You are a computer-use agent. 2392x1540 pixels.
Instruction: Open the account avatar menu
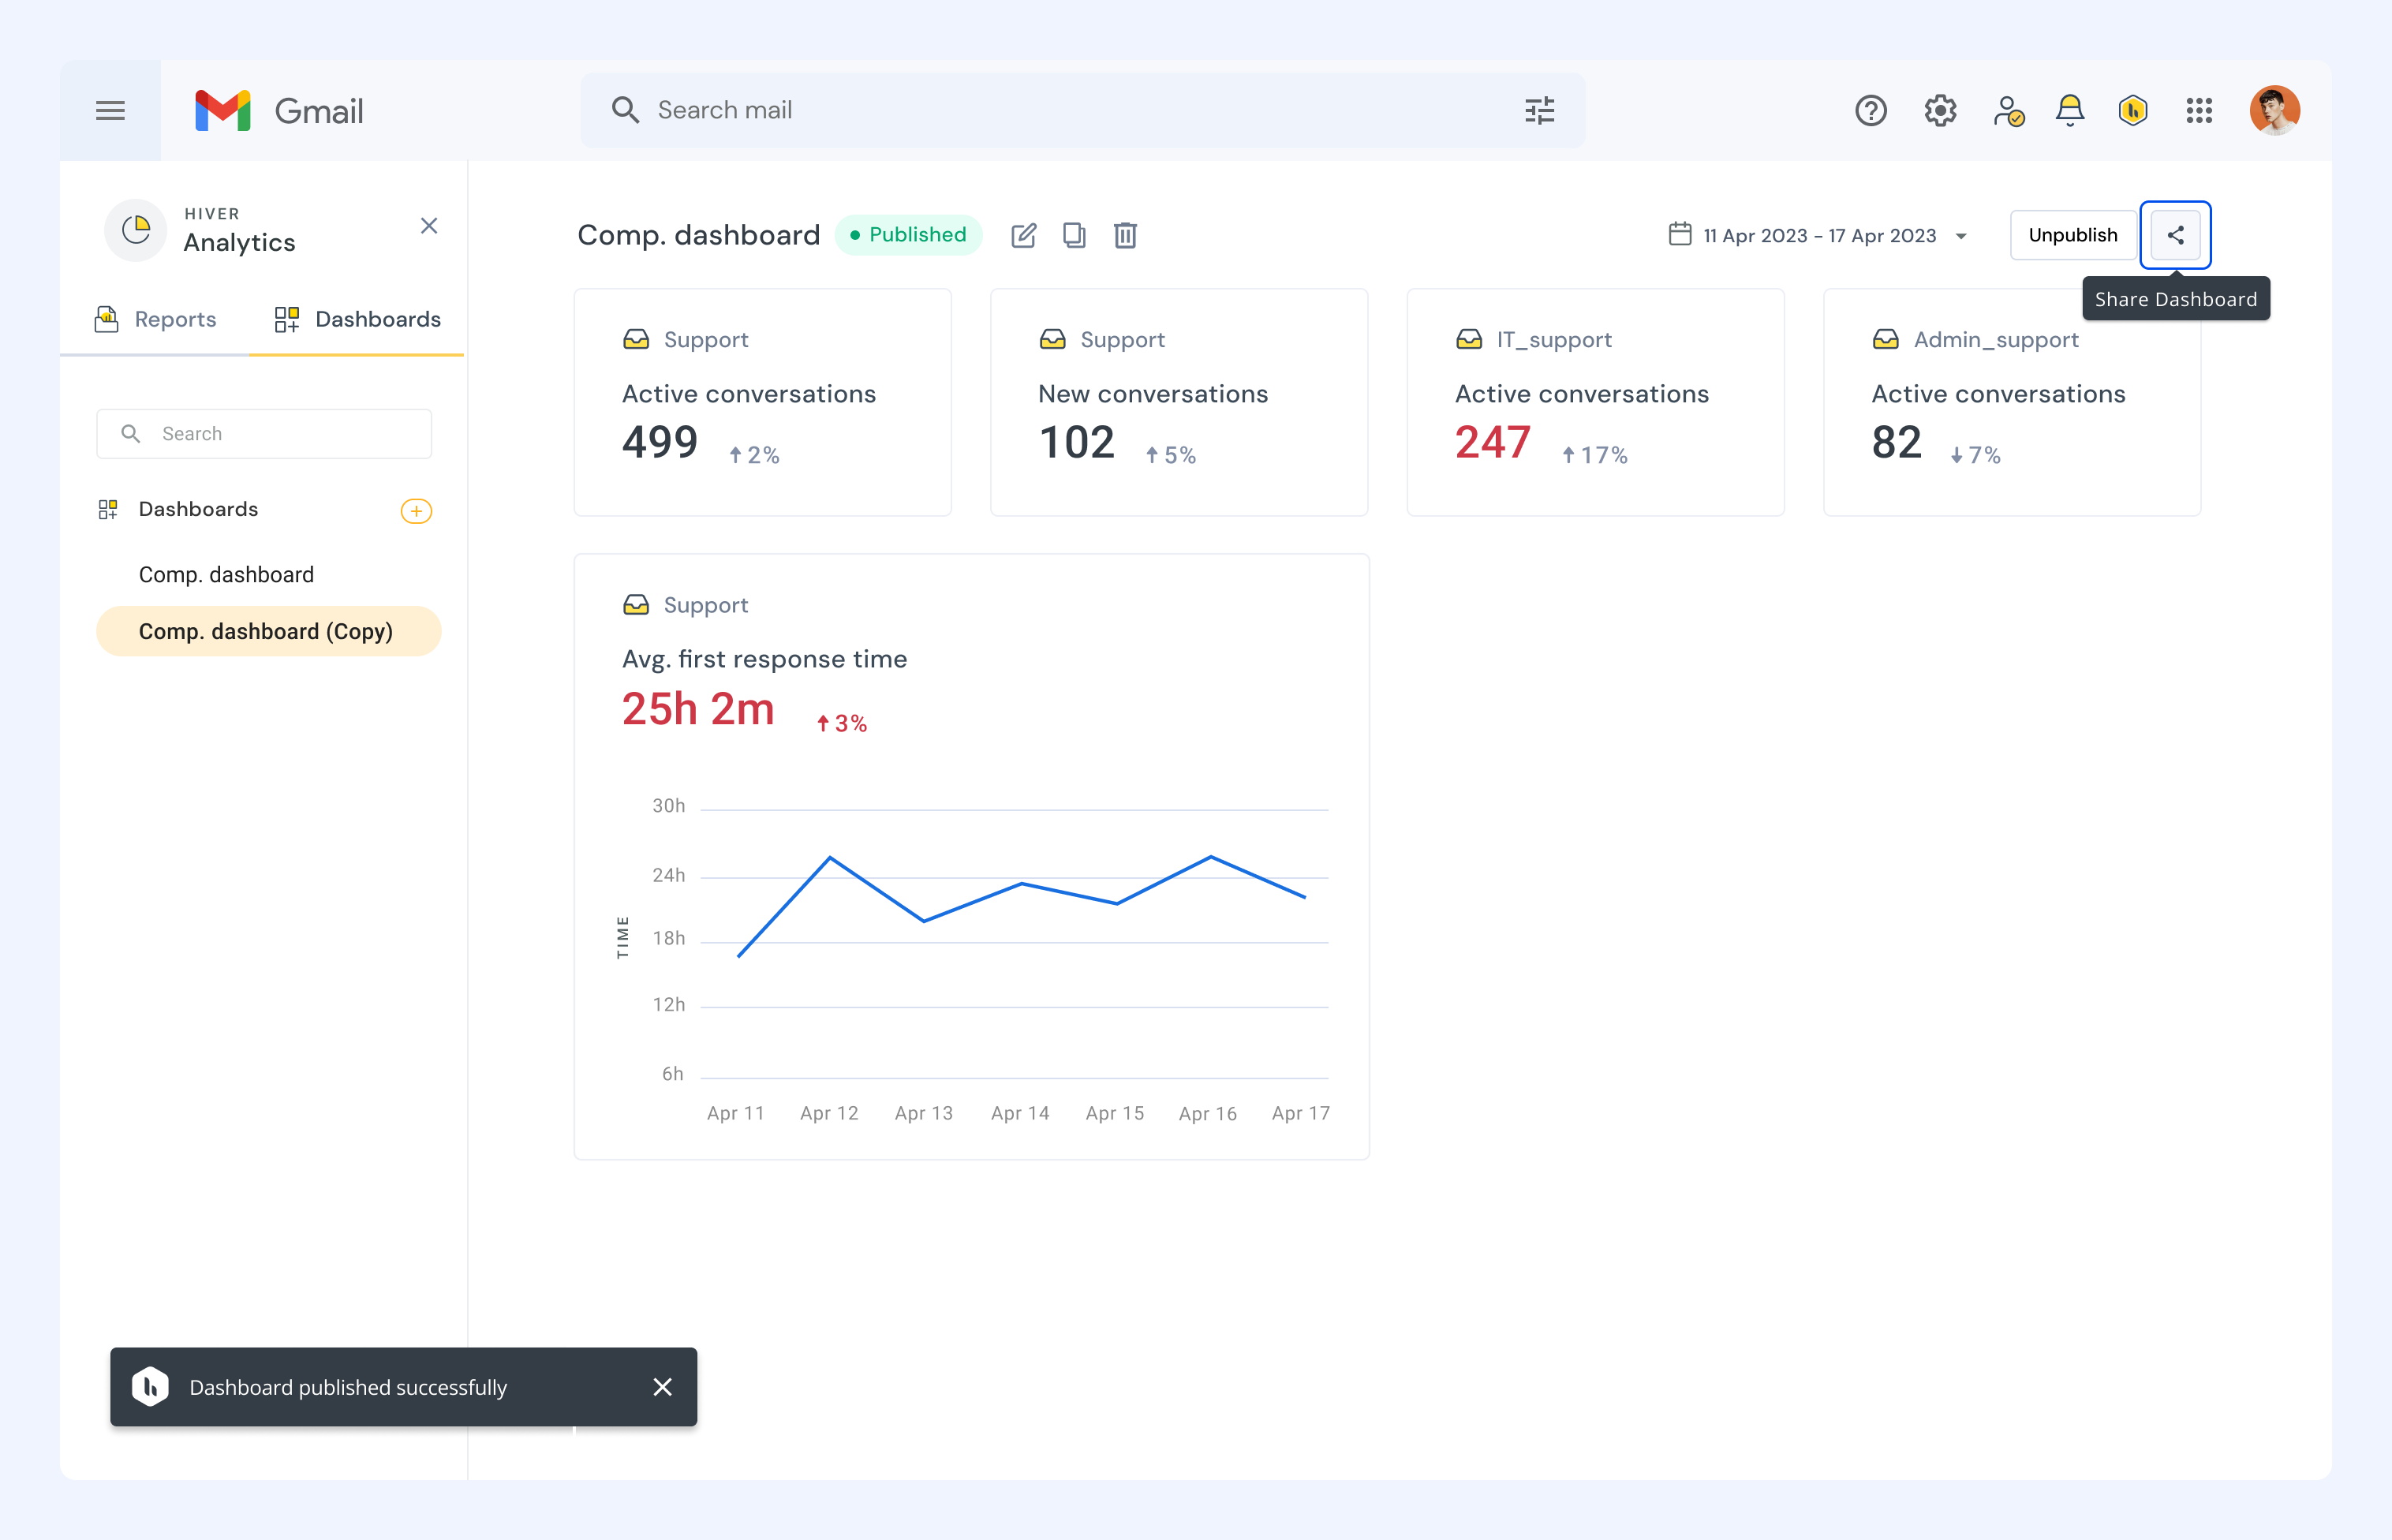(2274, 110)
